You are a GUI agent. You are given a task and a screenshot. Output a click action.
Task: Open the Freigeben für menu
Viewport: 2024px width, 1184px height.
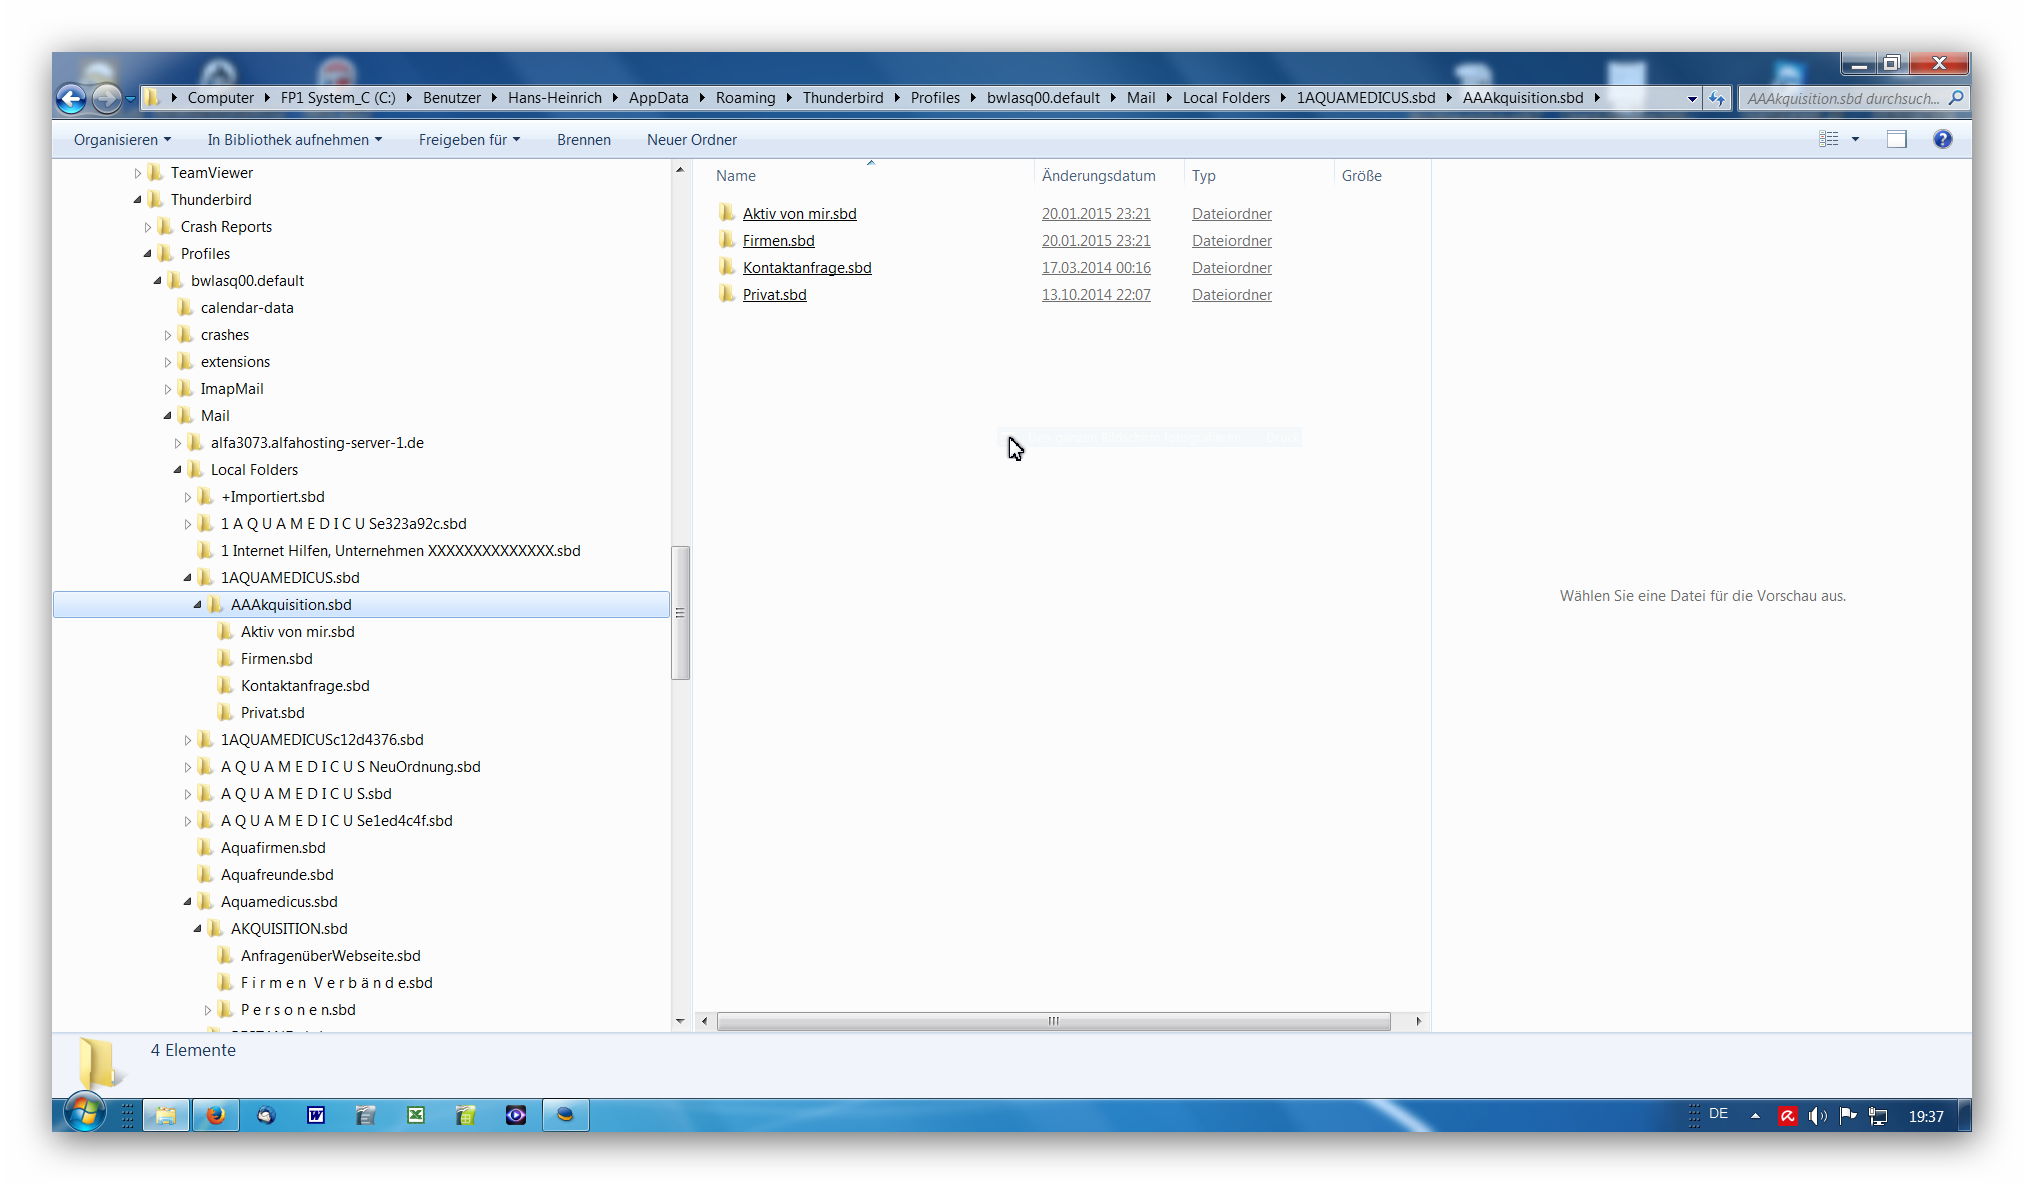469,140
